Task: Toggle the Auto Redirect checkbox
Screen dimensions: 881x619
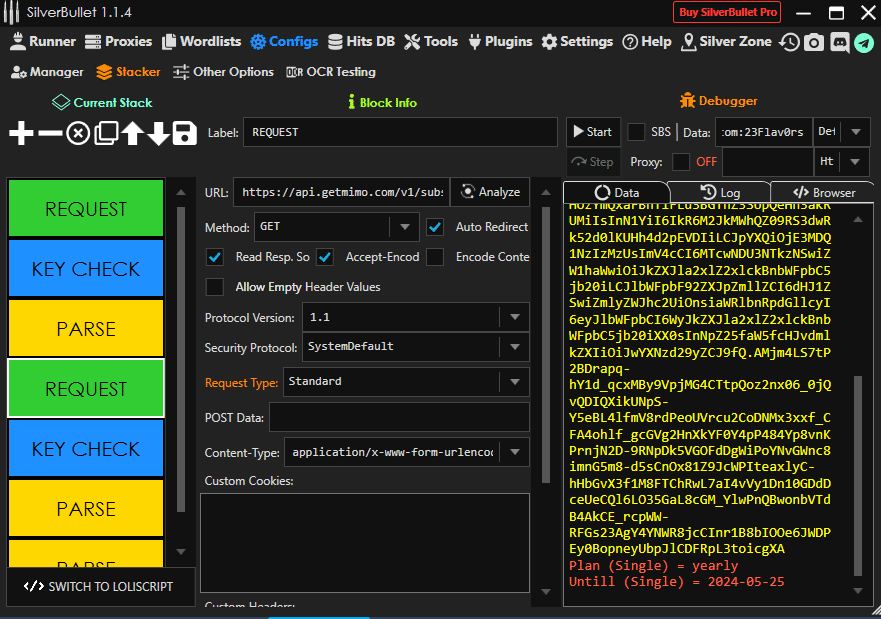Action: coord(435,227)
